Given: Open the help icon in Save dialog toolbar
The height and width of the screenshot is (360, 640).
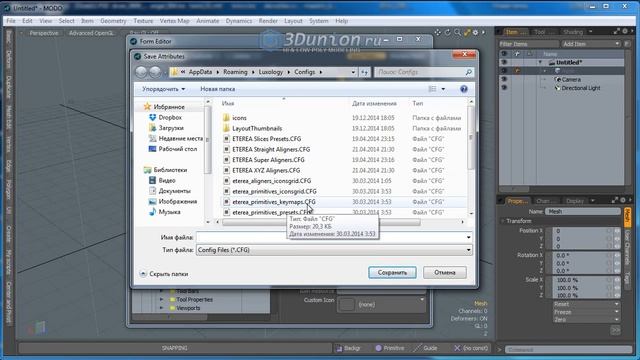Looking at the screenshot, I should pyautogui.click(x=464, y=89).
